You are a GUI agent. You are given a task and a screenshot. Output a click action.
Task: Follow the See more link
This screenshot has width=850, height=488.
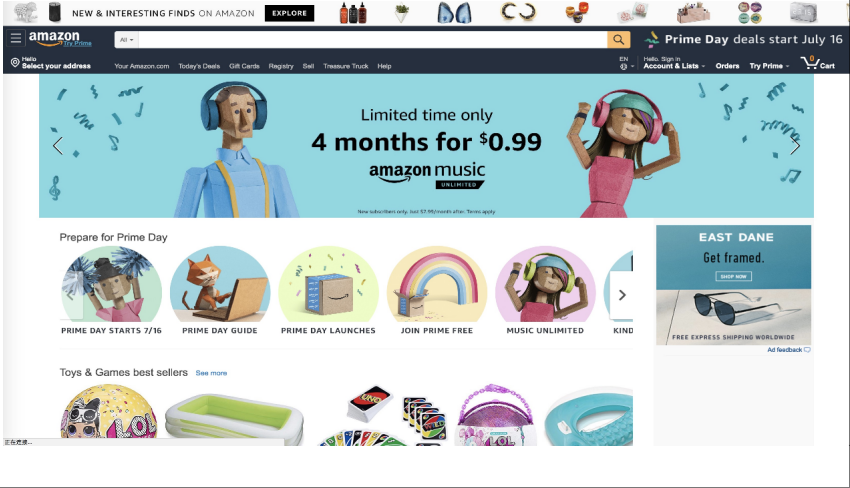pyautogui.click(x=211, y=373)
